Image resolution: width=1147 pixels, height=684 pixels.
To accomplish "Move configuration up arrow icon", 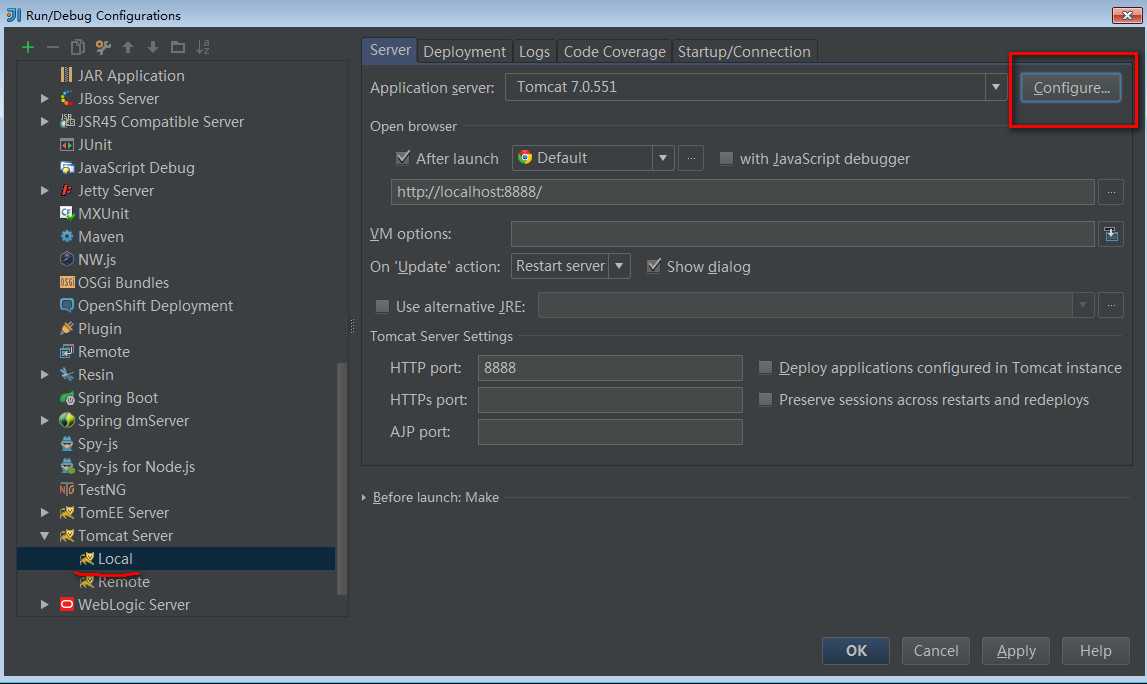I will pyautogui.click(x=128, y=48).
